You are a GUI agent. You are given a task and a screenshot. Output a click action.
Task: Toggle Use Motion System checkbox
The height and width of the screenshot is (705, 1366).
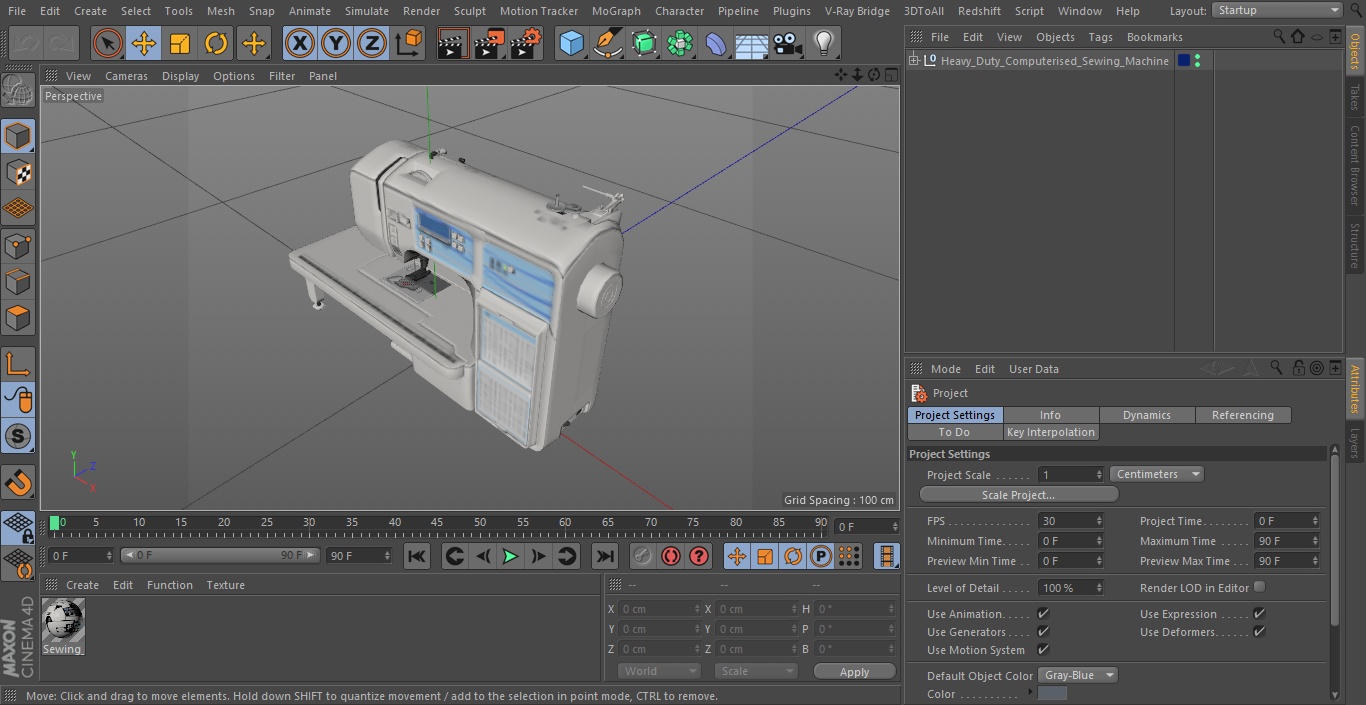1043,649
